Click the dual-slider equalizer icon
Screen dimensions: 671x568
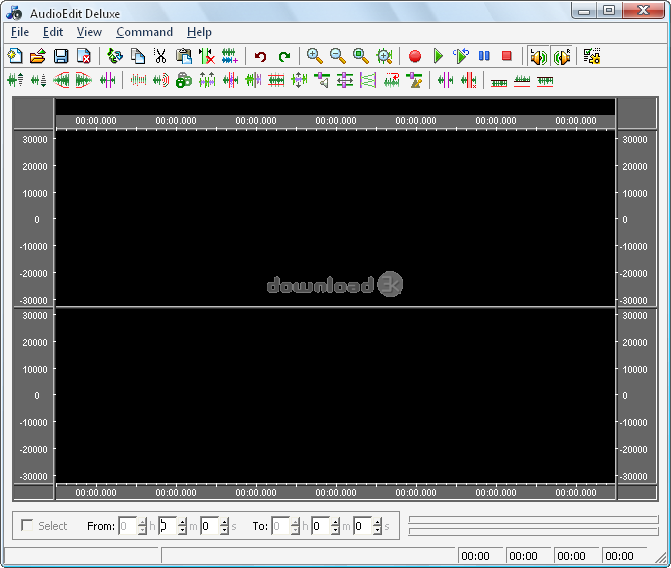point(345,80)
